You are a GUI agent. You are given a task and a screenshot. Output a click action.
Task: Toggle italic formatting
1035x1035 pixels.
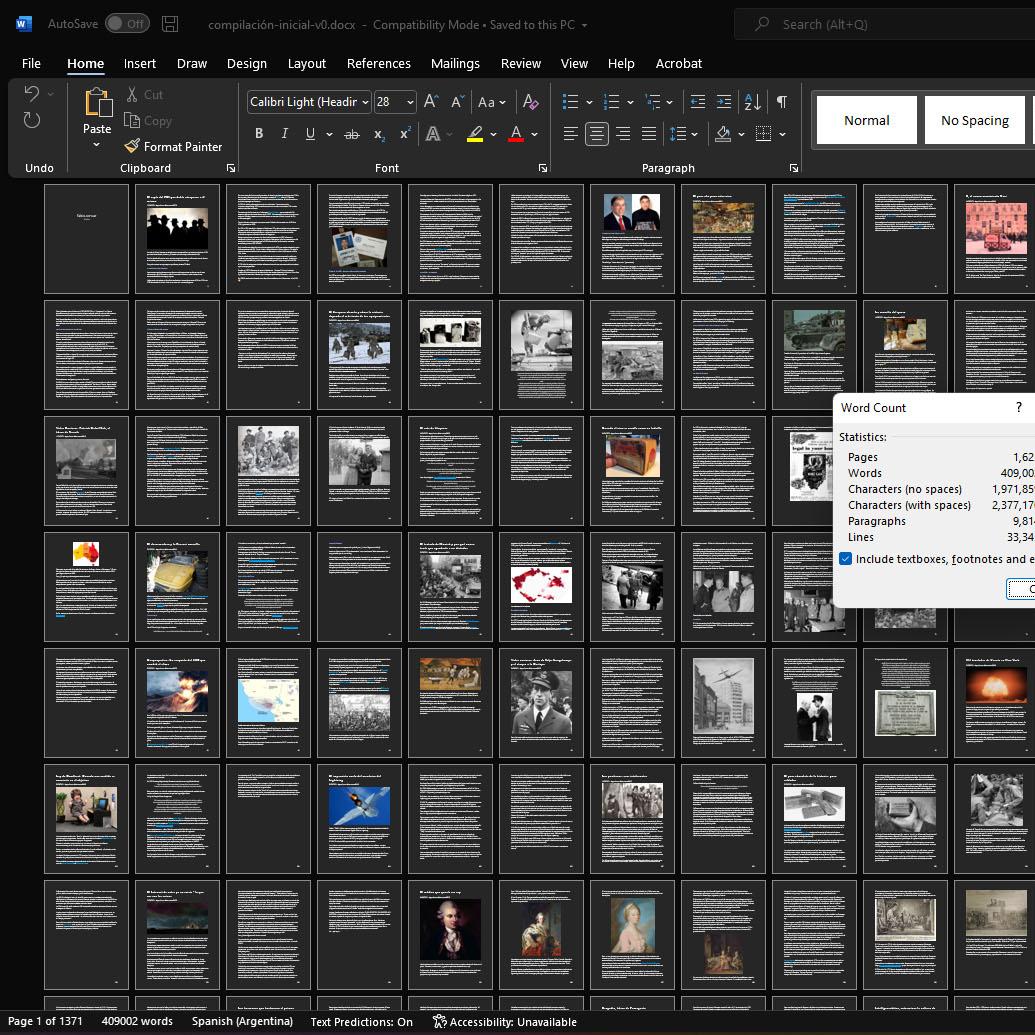coord(284,134)
